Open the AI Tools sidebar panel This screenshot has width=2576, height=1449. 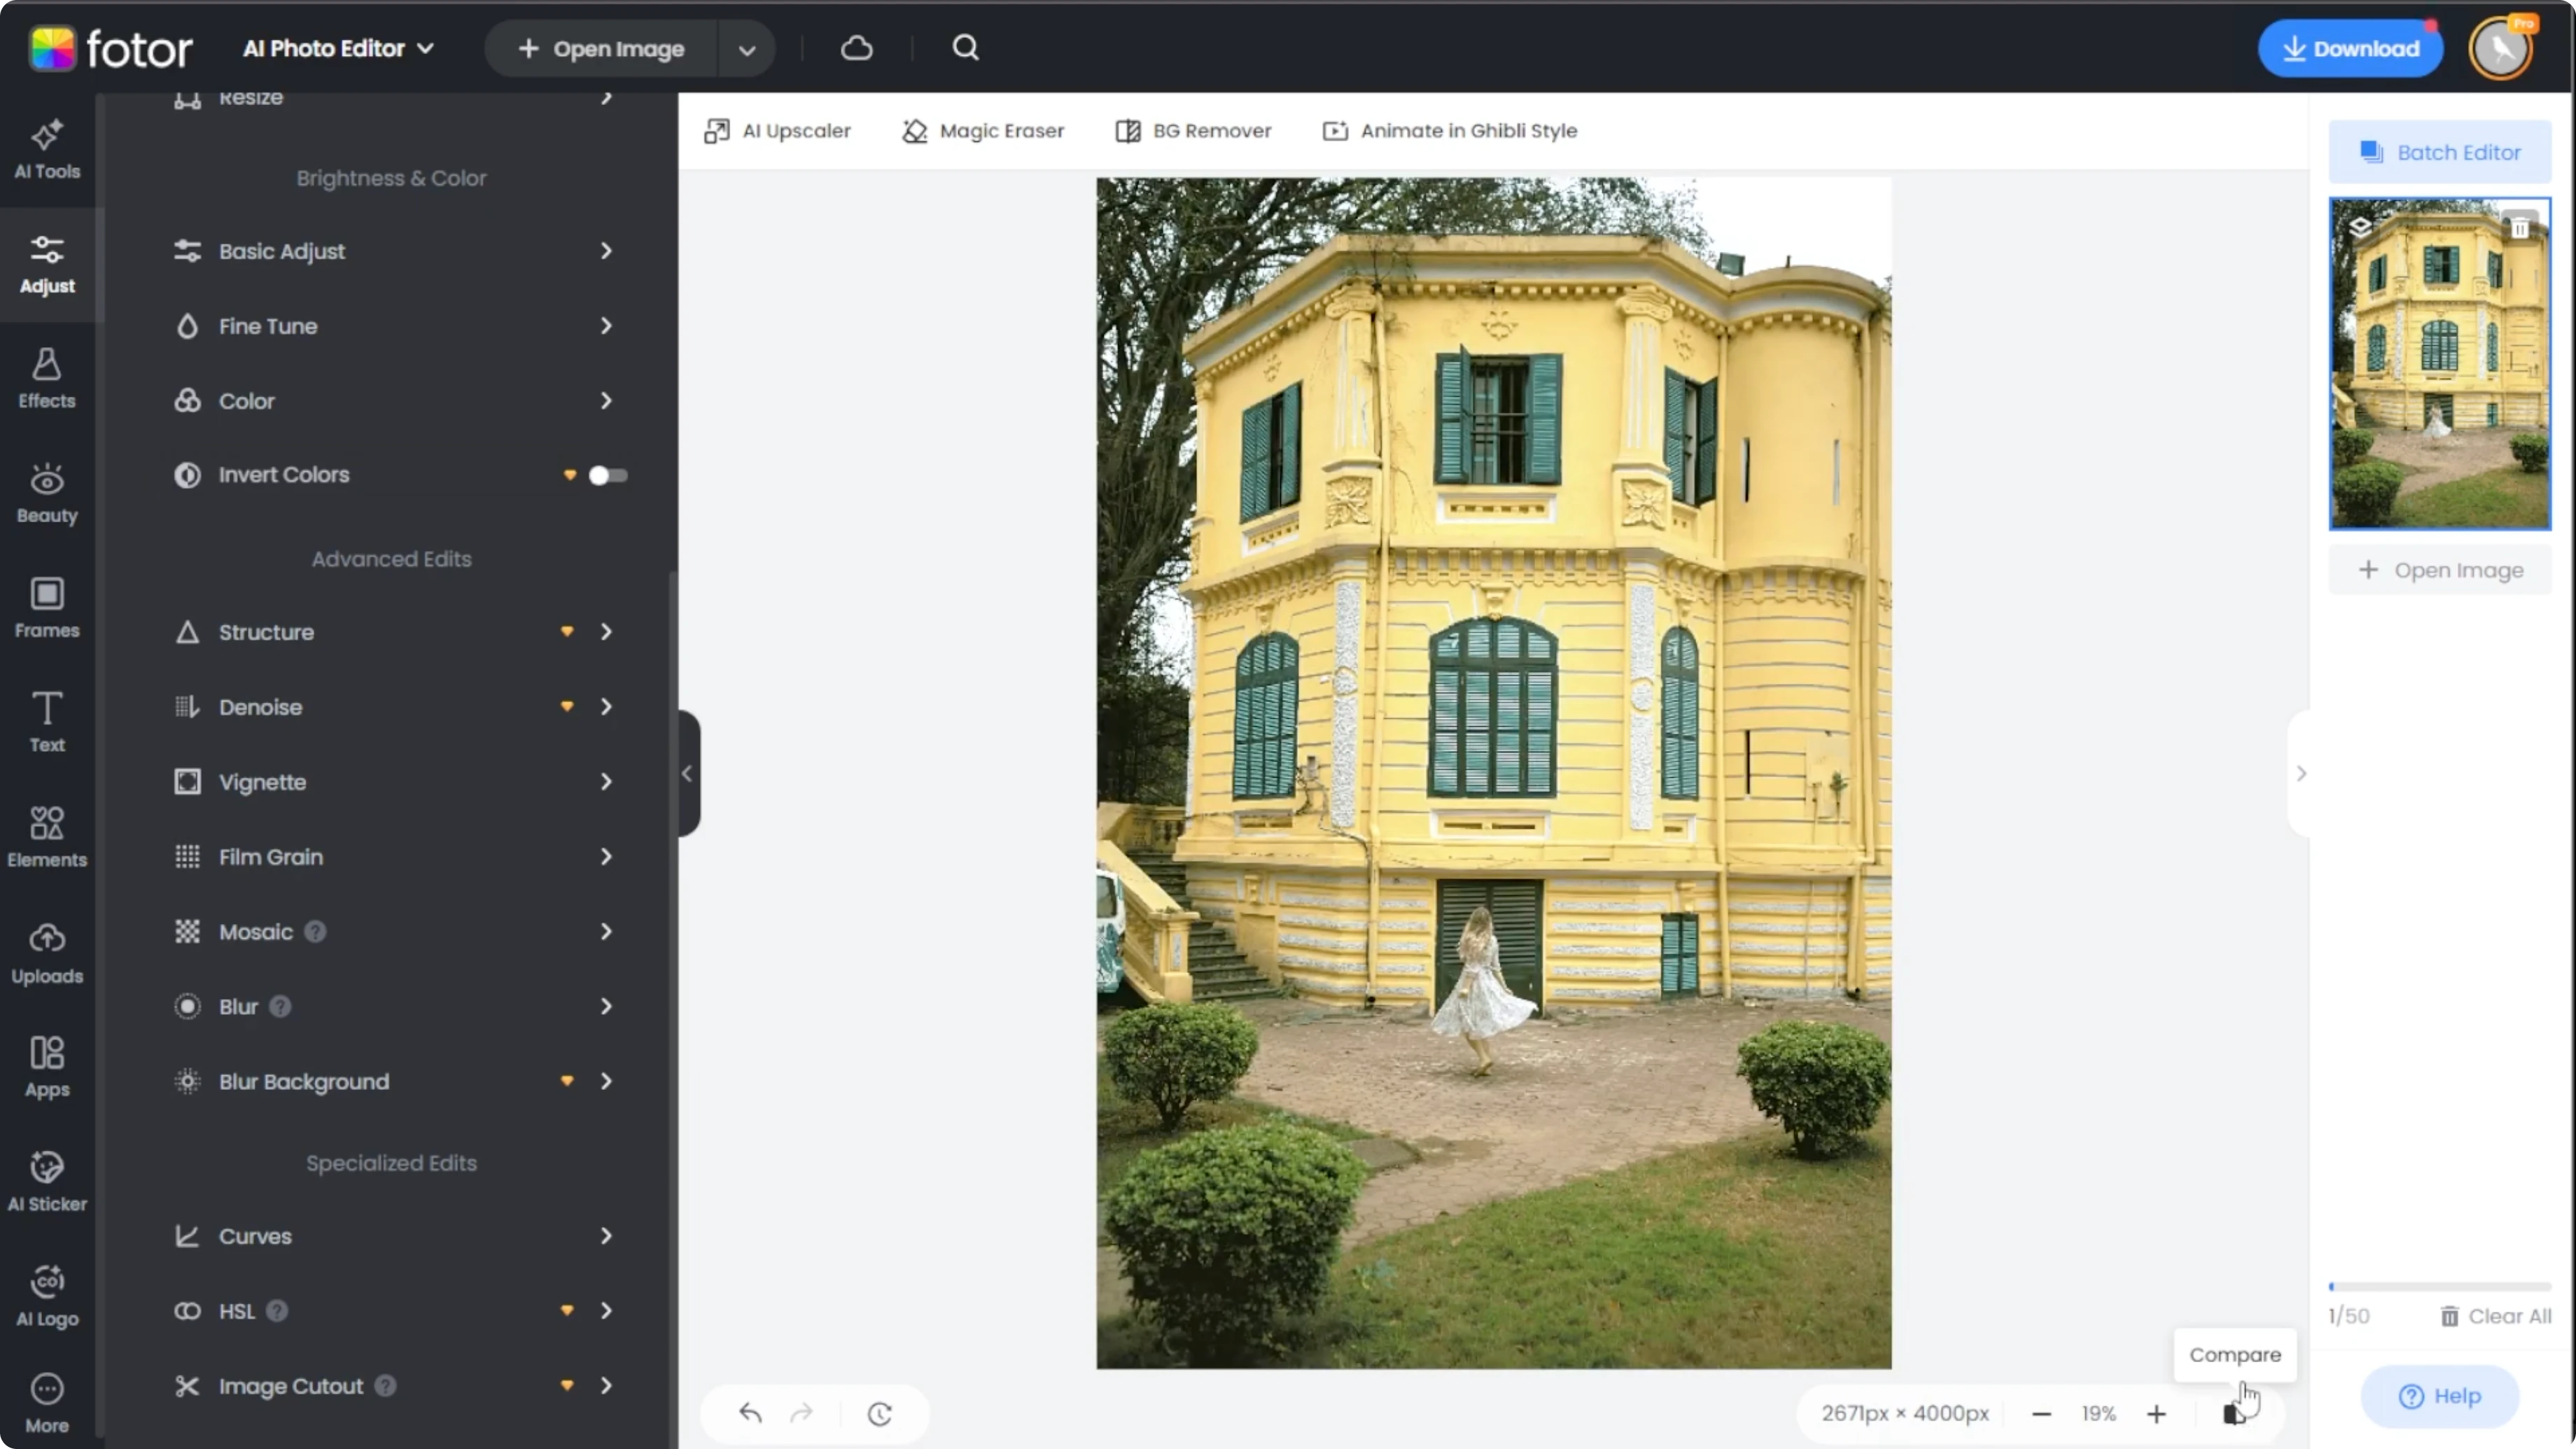click(x=47, y=150)
